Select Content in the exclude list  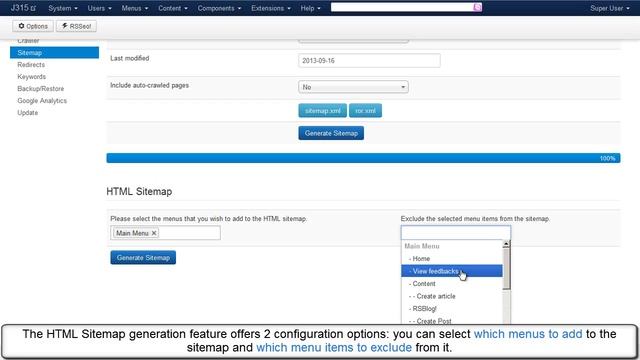click(x=451, y=283)
